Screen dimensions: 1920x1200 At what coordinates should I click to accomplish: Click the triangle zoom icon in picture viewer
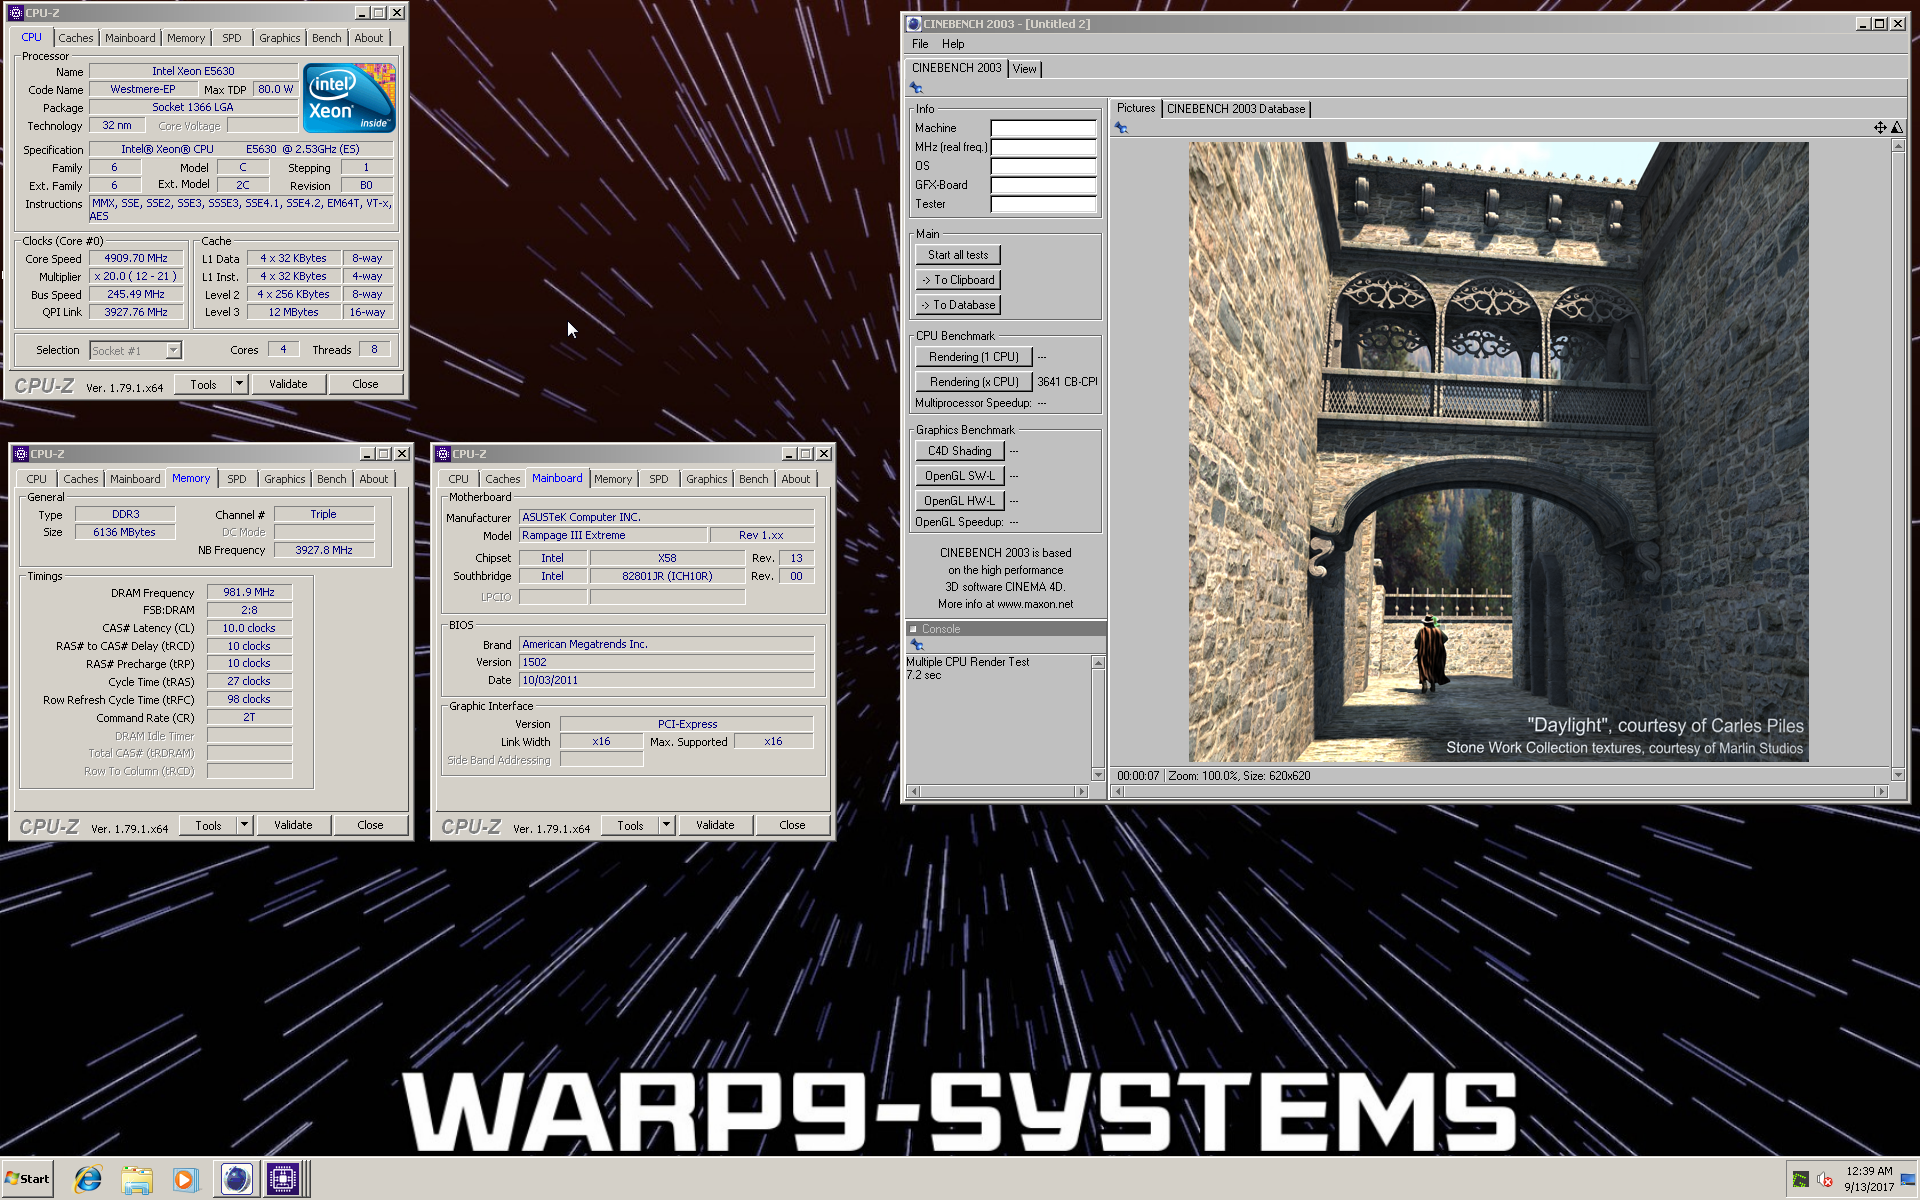pos(1897,127)
